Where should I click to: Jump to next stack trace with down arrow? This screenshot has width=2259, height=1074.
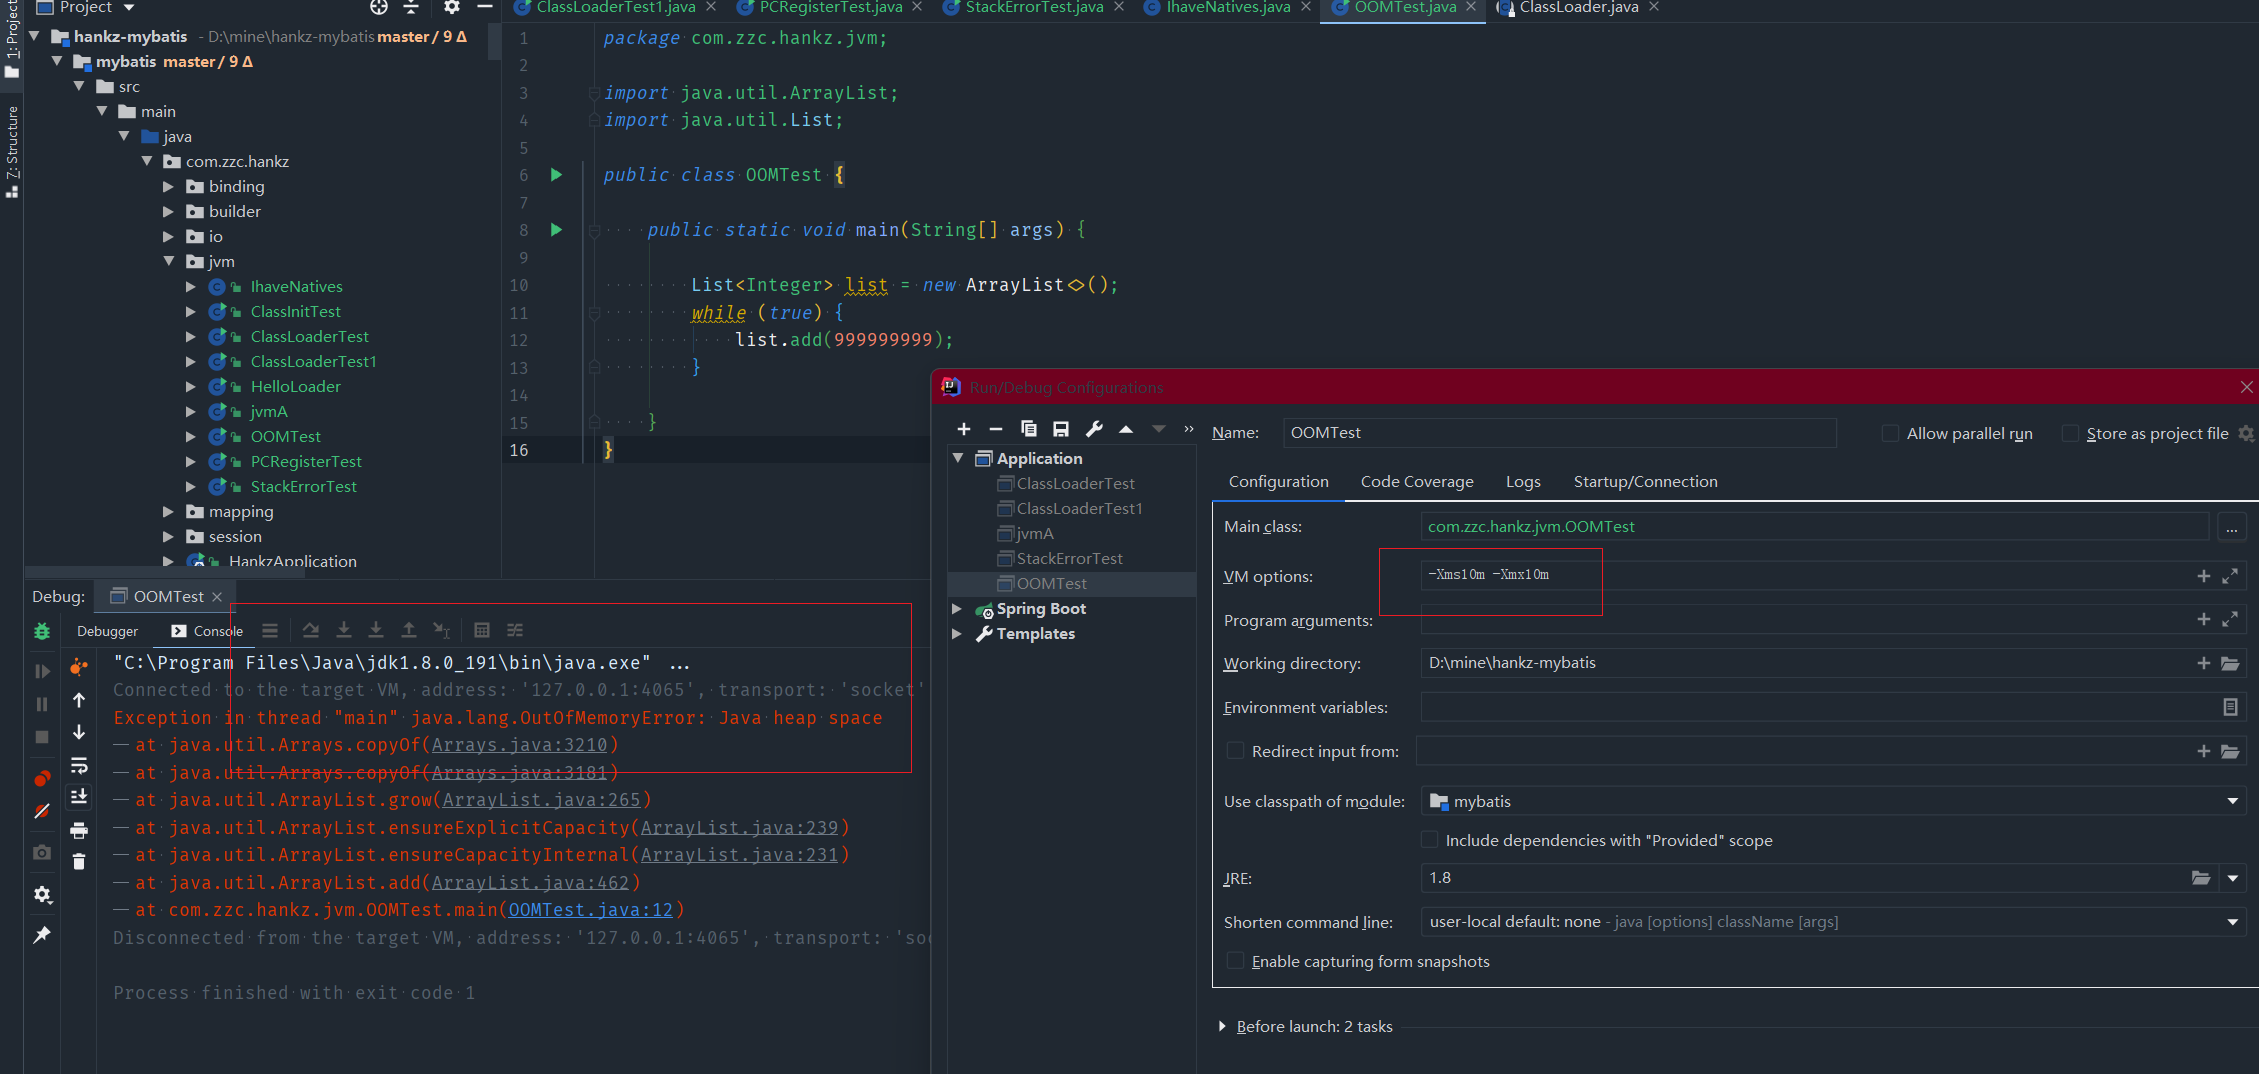pos(79,732)
